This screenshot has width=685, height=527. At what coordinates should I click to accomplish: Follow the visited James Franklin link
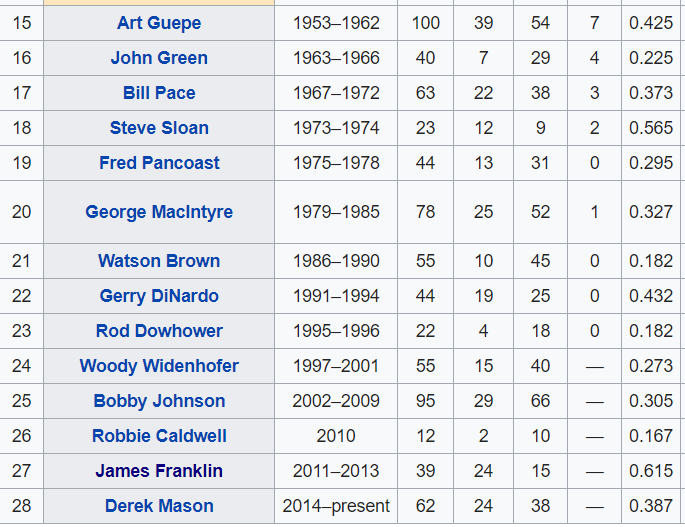click(159, 471)
